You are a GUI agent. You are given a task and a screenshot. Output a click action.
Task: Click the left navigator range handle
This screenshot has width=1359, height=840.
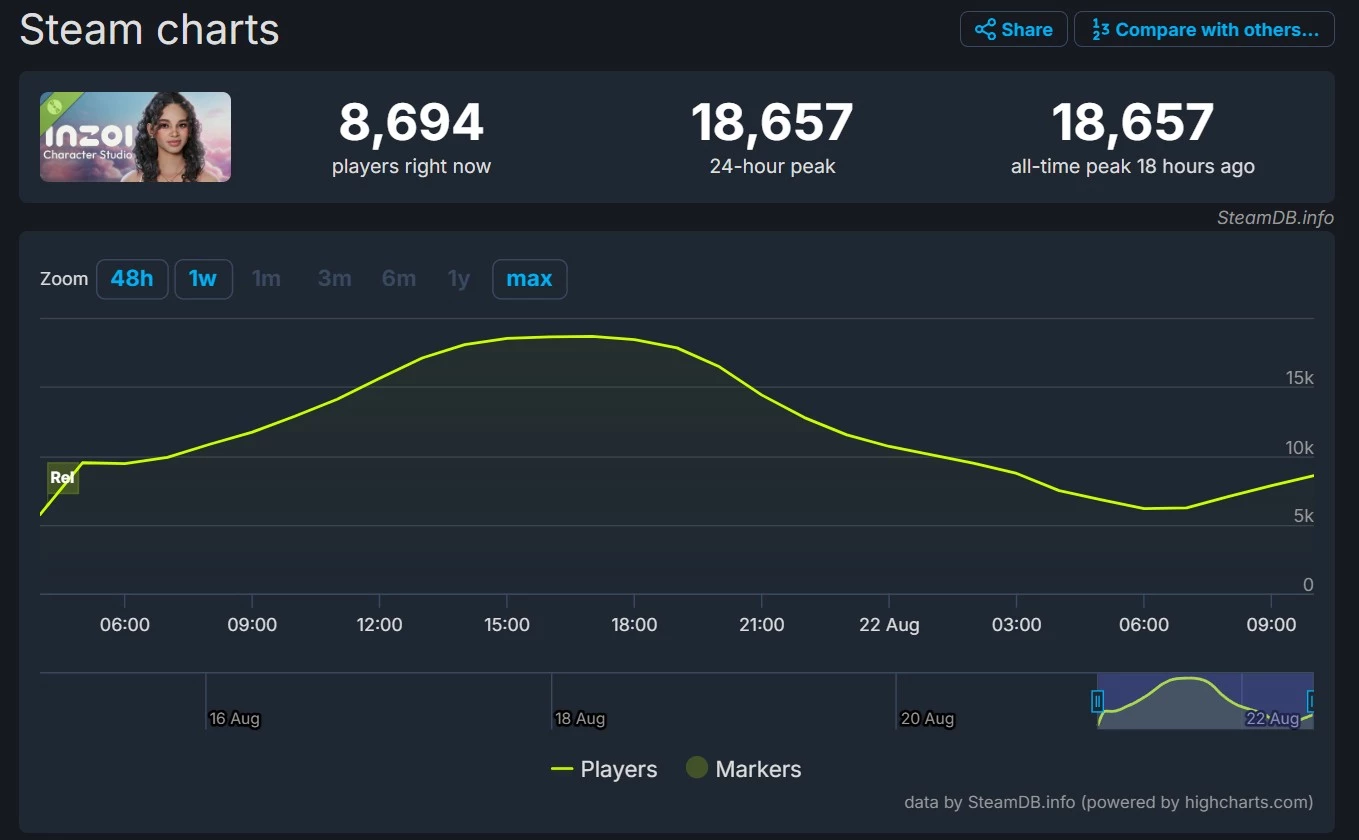point(1097,701)
